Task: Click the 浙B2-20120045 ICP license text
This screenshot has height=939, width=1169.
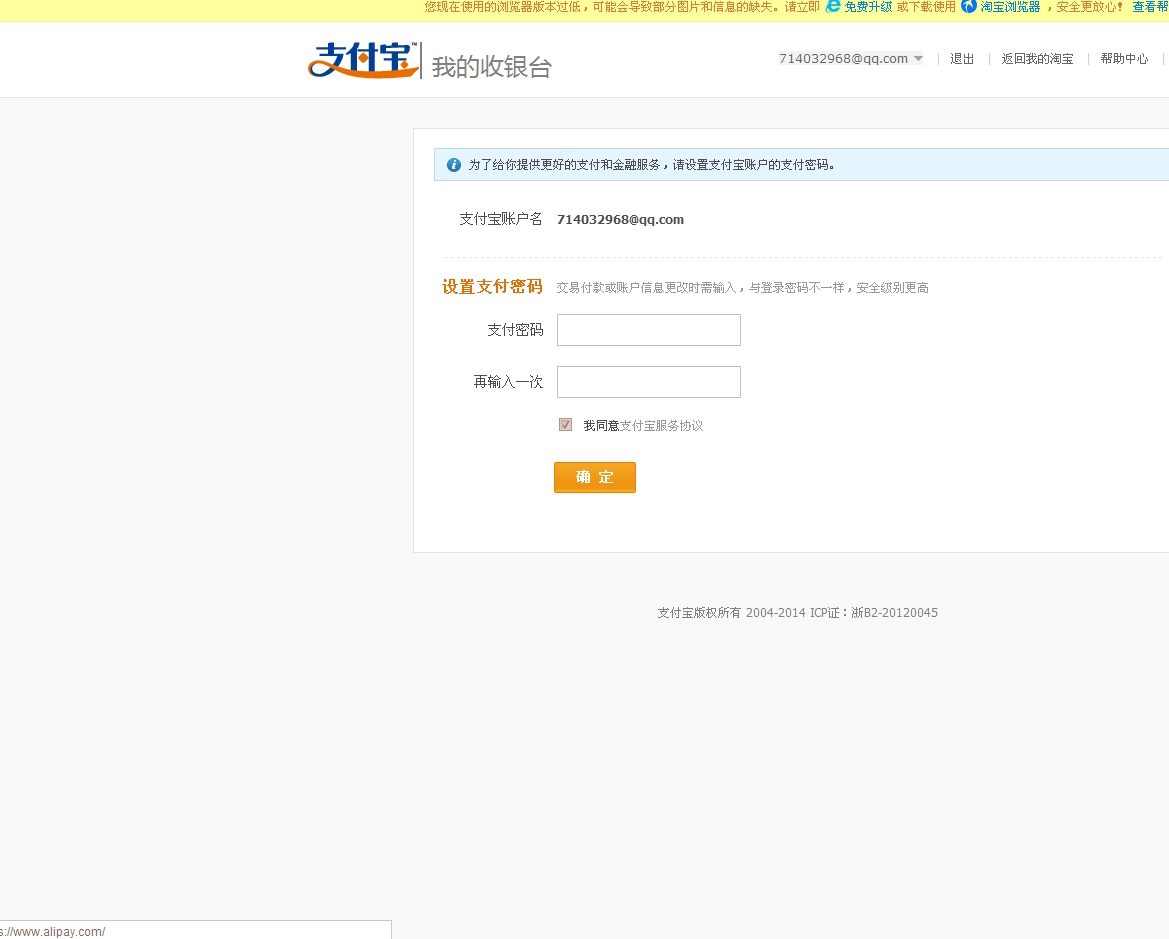Action: tap(896, 612)
